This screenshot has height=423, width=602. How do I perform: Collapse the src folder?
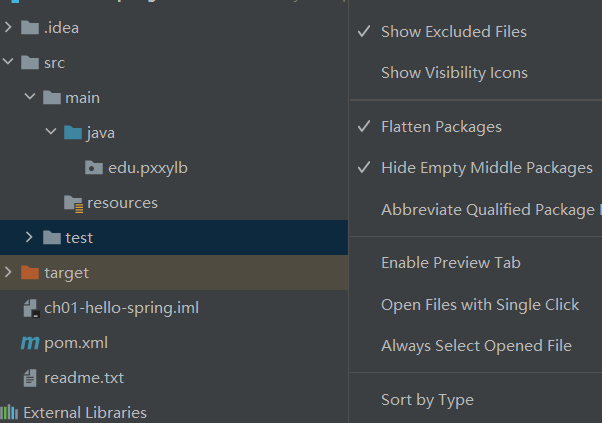(9, 62)
